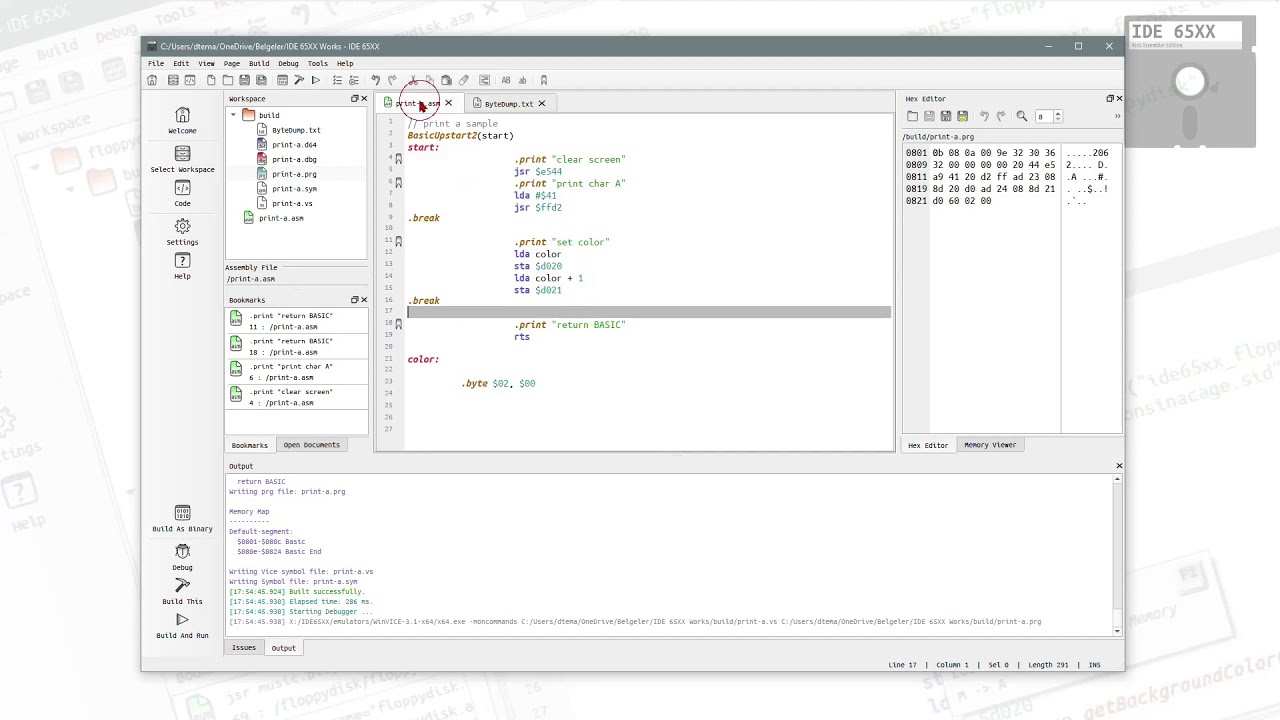The image size is (1280, 720).
Task: Open Help from the left sidebar
Action: (182, 266)
